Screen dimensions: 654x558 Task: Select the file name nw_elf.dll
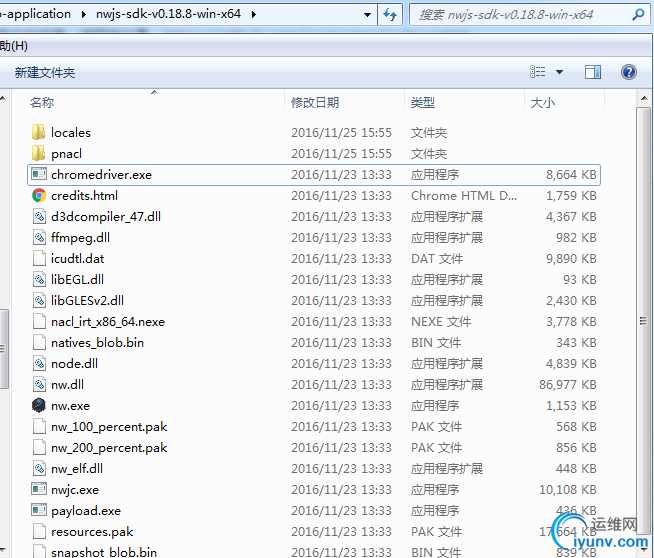click(77, 469)
